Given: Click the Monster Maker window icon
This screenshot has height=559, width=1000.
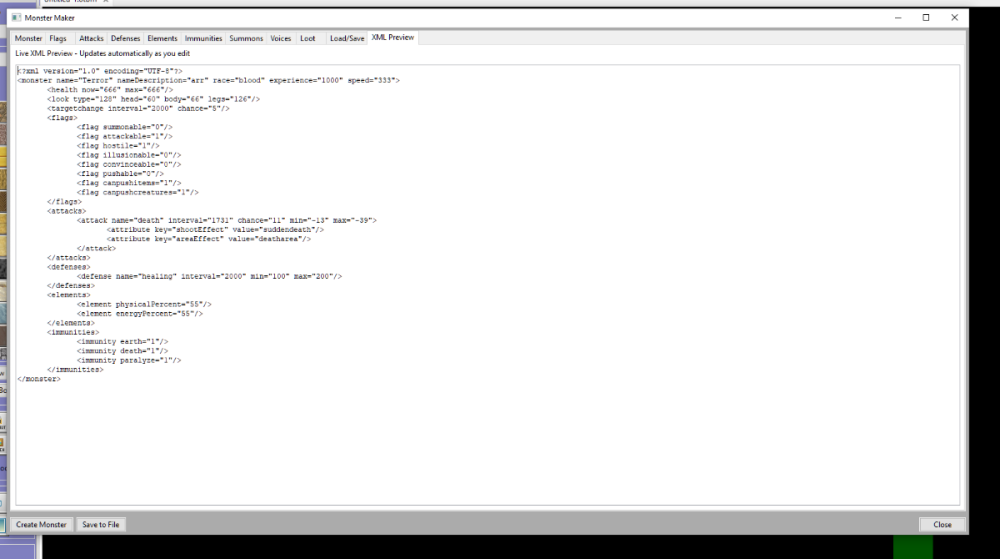Looking at the screenshot, I should pyautogui.click(x=16, y=18).
